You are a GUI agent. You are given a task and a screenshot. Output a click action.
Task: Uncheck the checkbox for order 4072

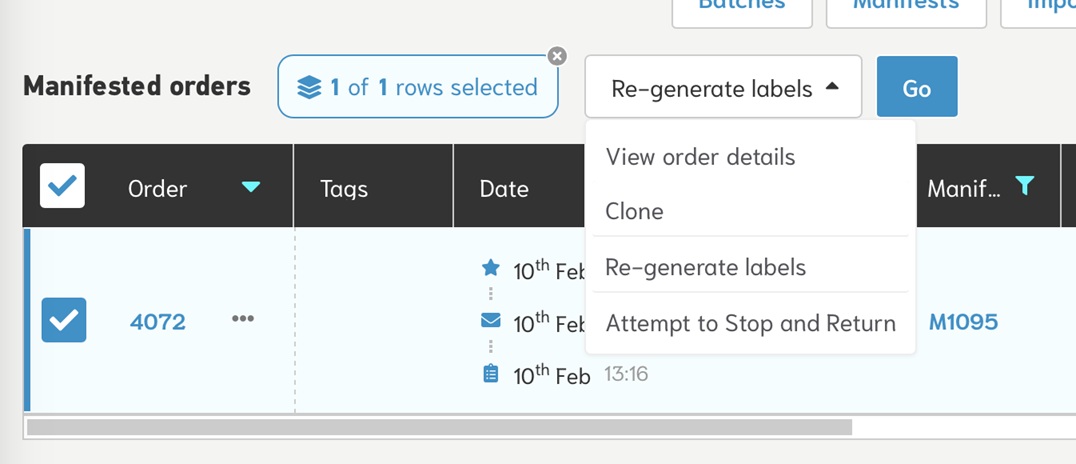tap(64, 320)
